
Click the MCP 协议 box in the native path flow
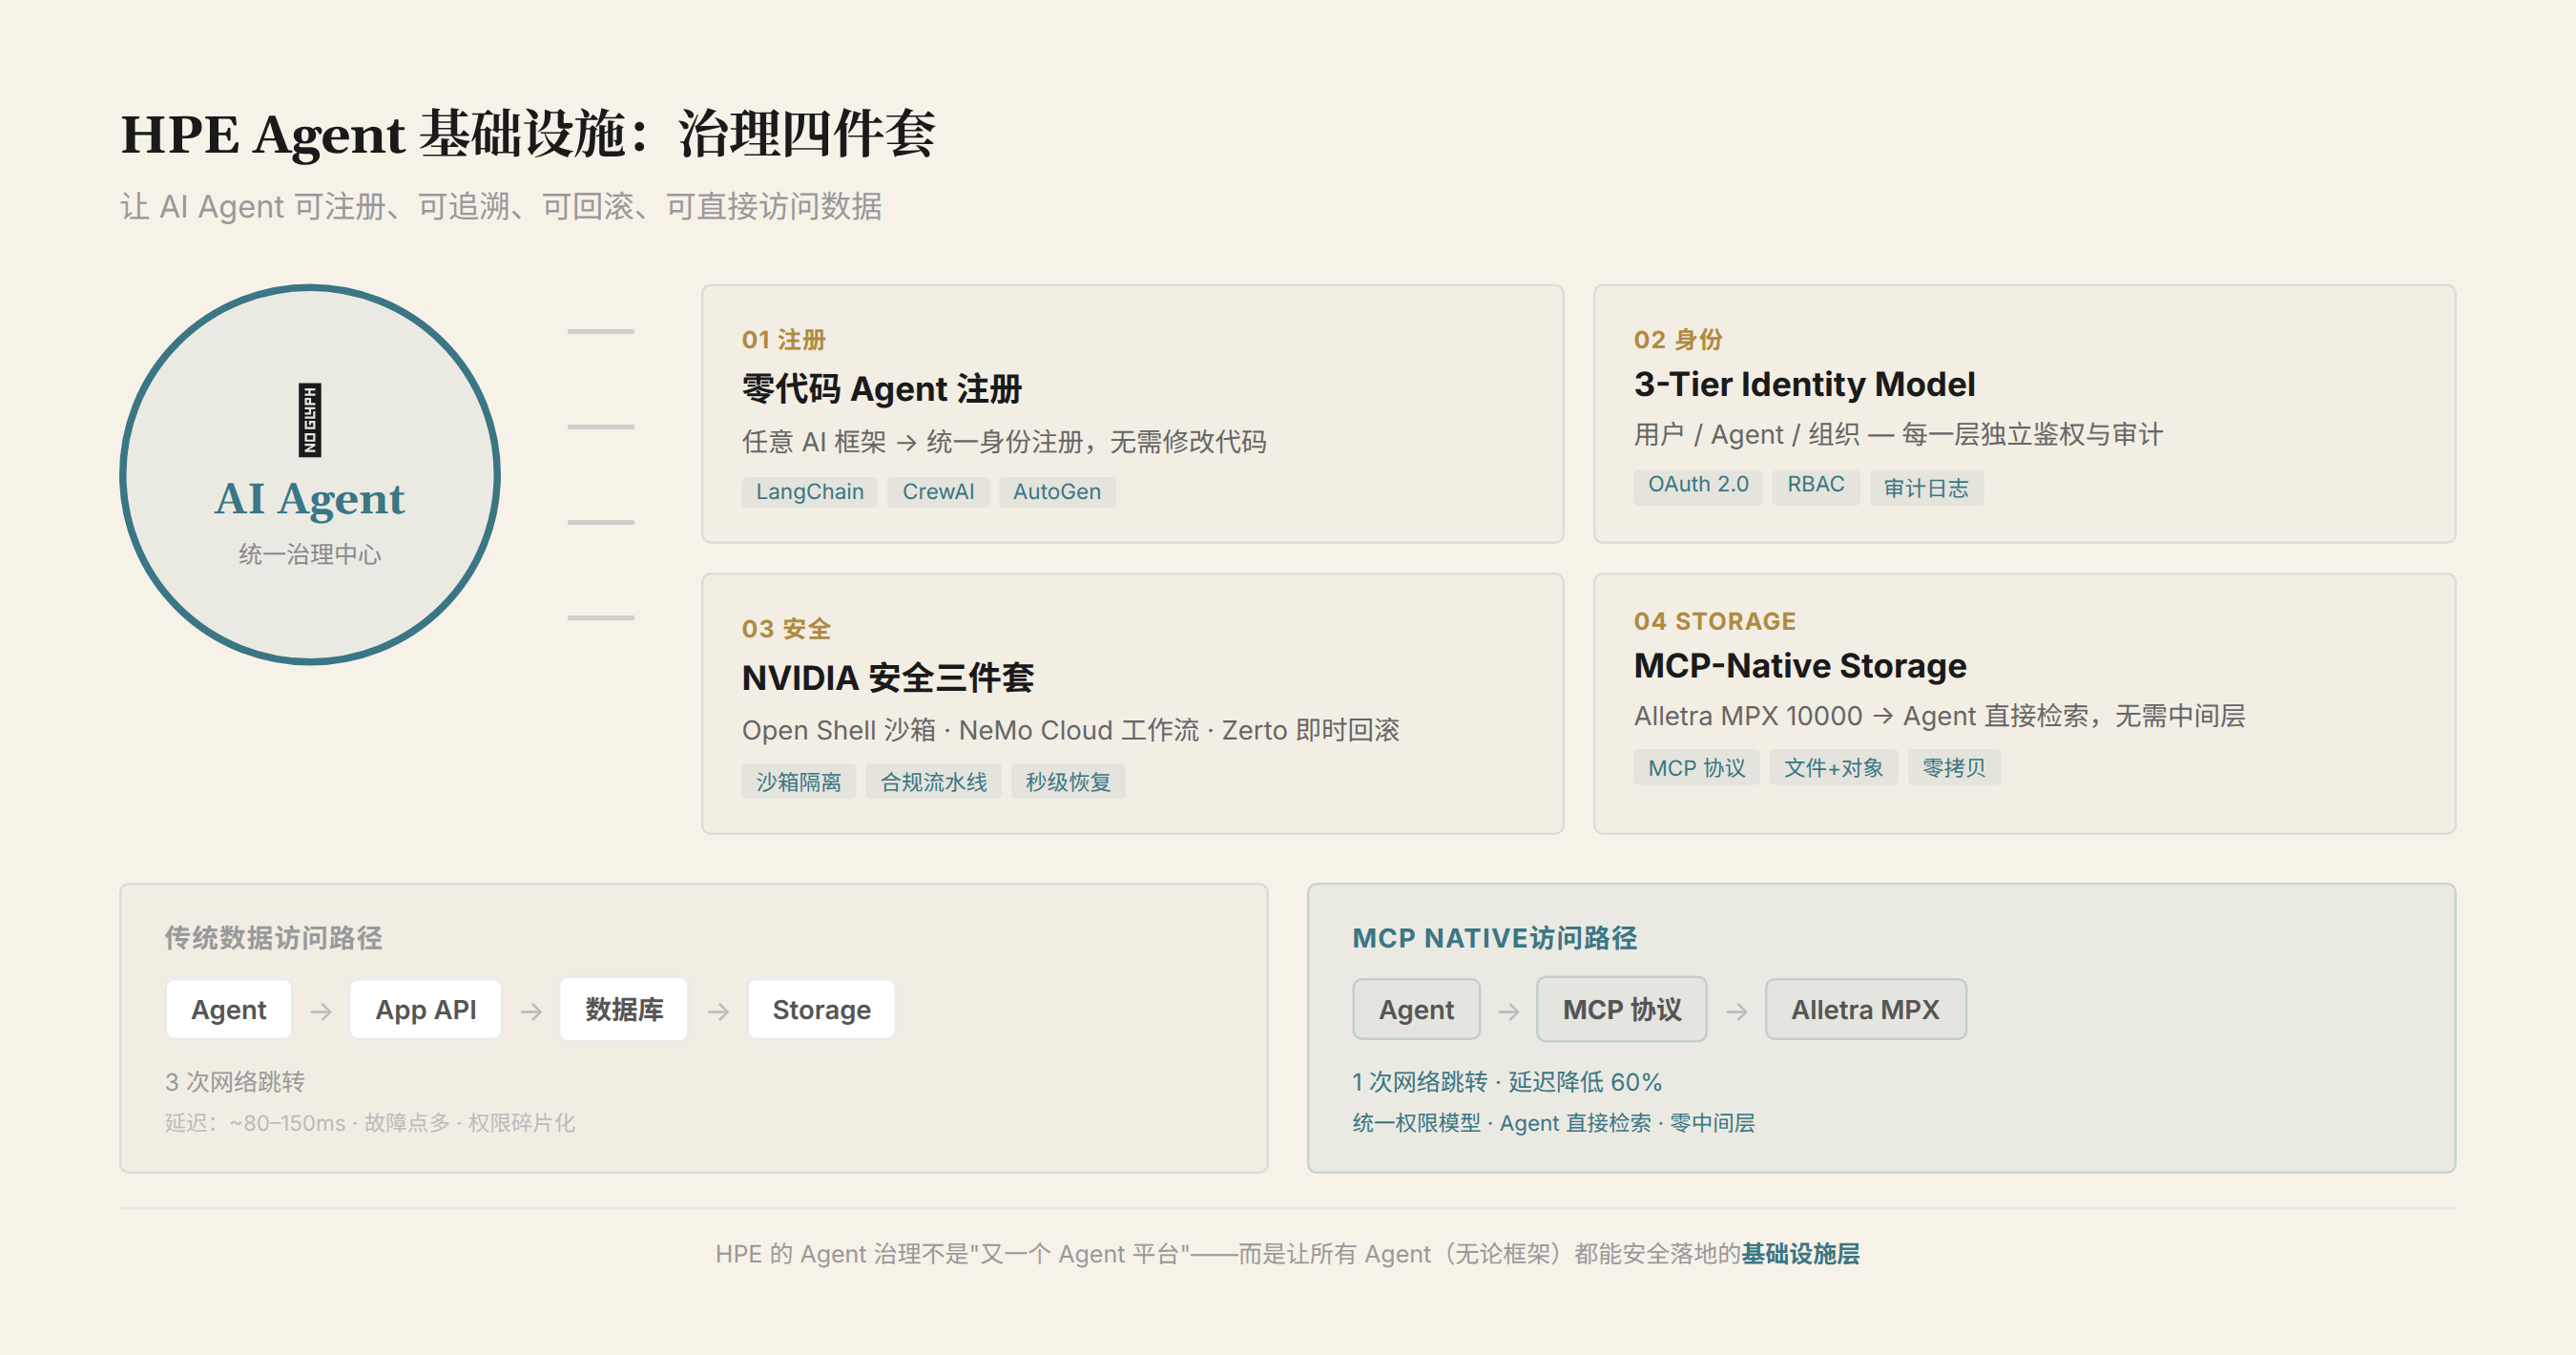pyautogui.click(x=1622, y=1010)
